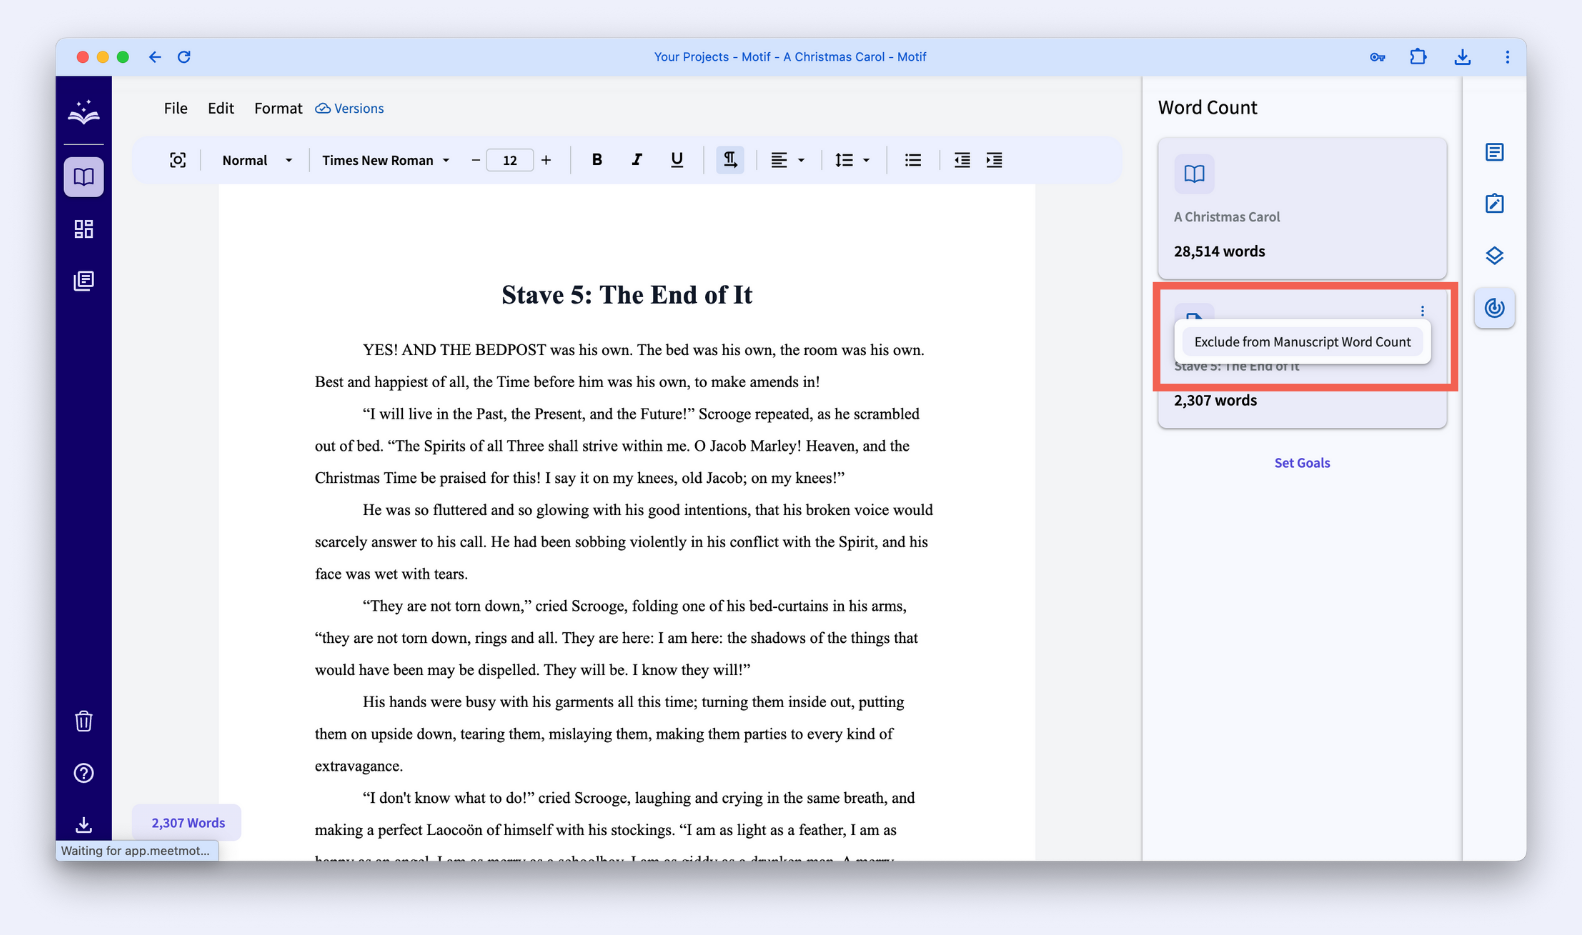
Task: Click the Stave 5: The End of It heading
Action: coord(627,295)
